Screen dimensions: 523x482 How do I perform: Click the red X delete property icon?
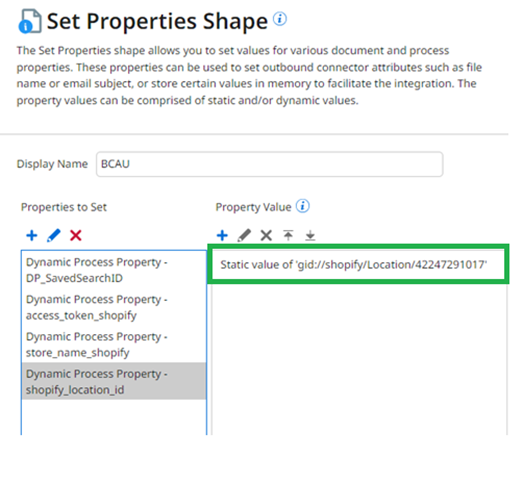click(76, 235)
